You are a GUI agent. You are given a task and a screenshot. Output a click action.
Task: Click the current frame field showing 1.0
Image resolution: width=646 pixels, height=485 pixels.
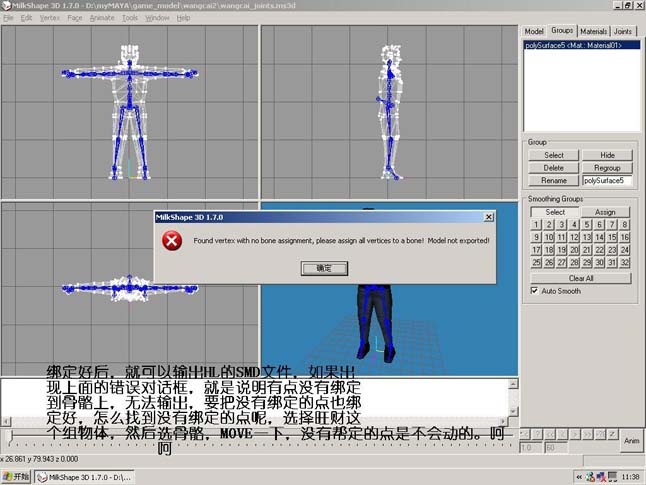point(530,448)
